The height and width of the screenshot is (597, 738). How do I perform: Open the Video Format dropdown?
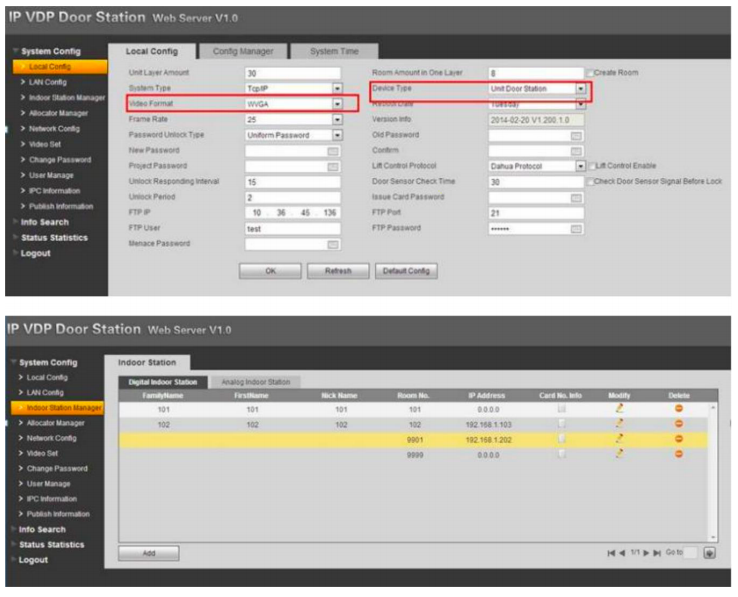337,104
